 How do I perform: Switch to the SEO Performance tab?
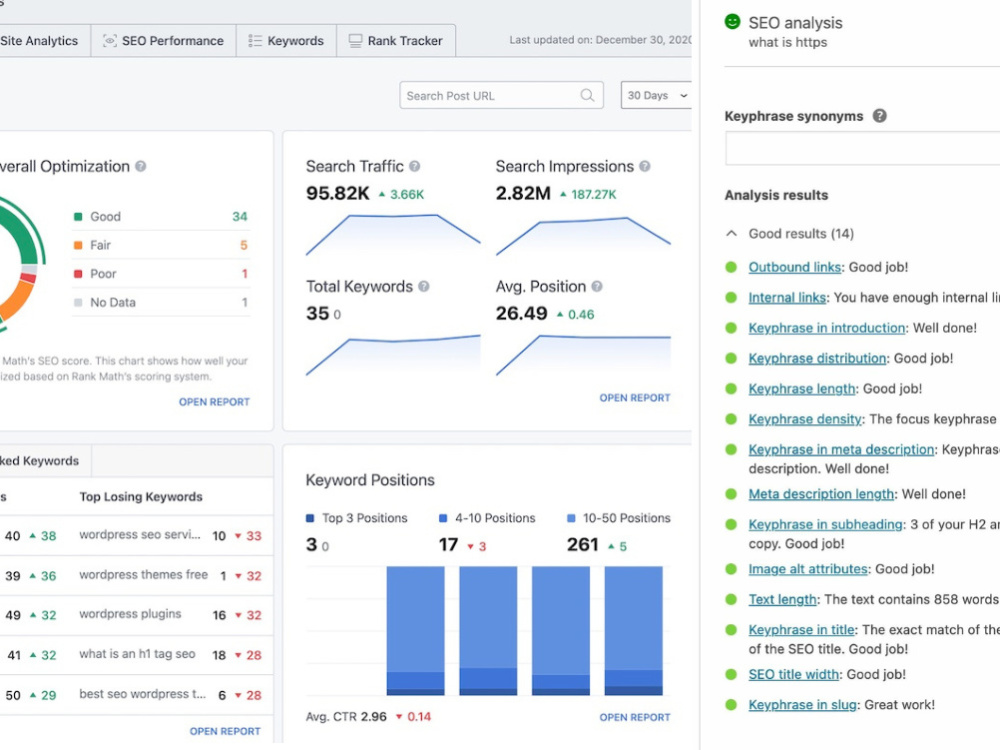click(x=163, y=41)
